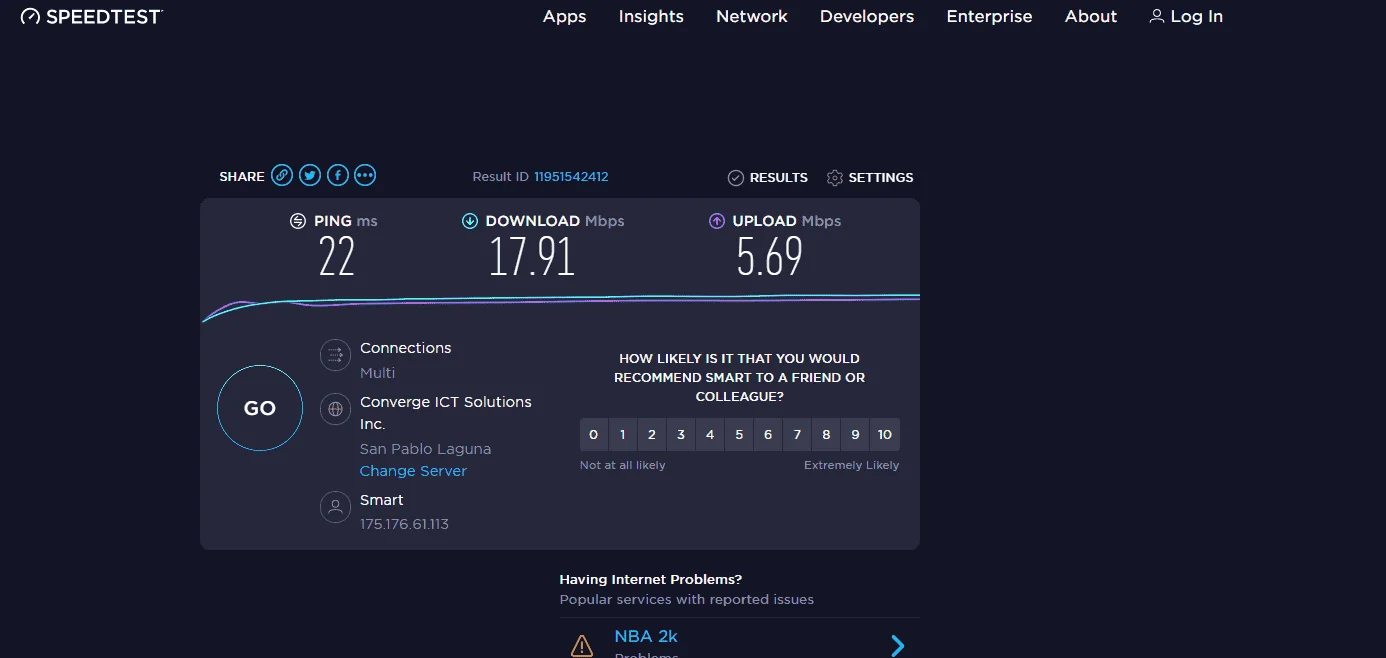The image size is (1386, 658).
Task: Click the ping value 22
Action: pos(337,257)
